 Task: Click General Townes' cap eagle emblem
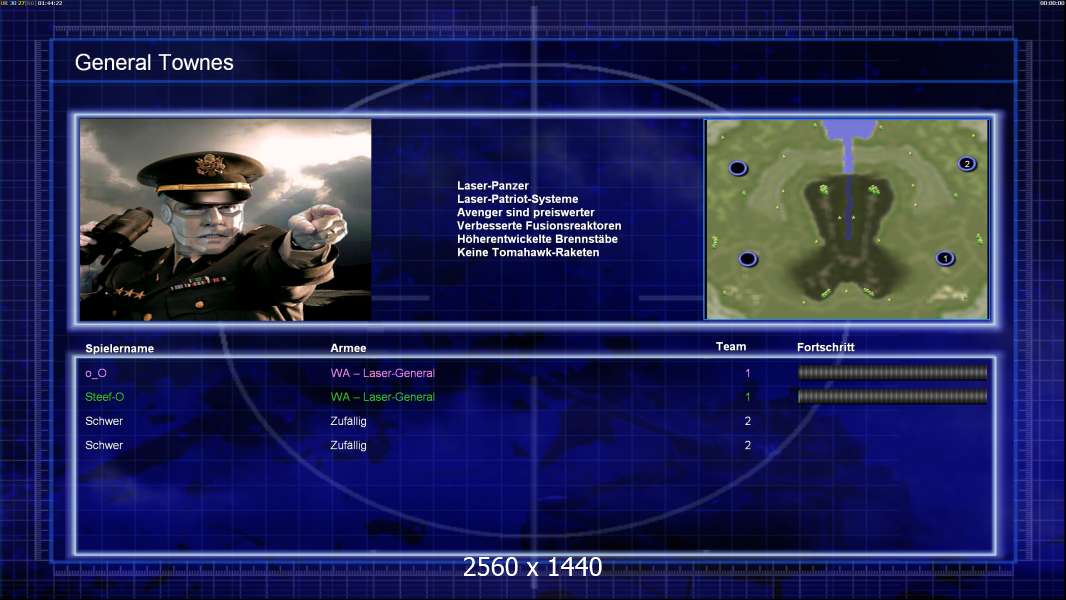(210, 163)
